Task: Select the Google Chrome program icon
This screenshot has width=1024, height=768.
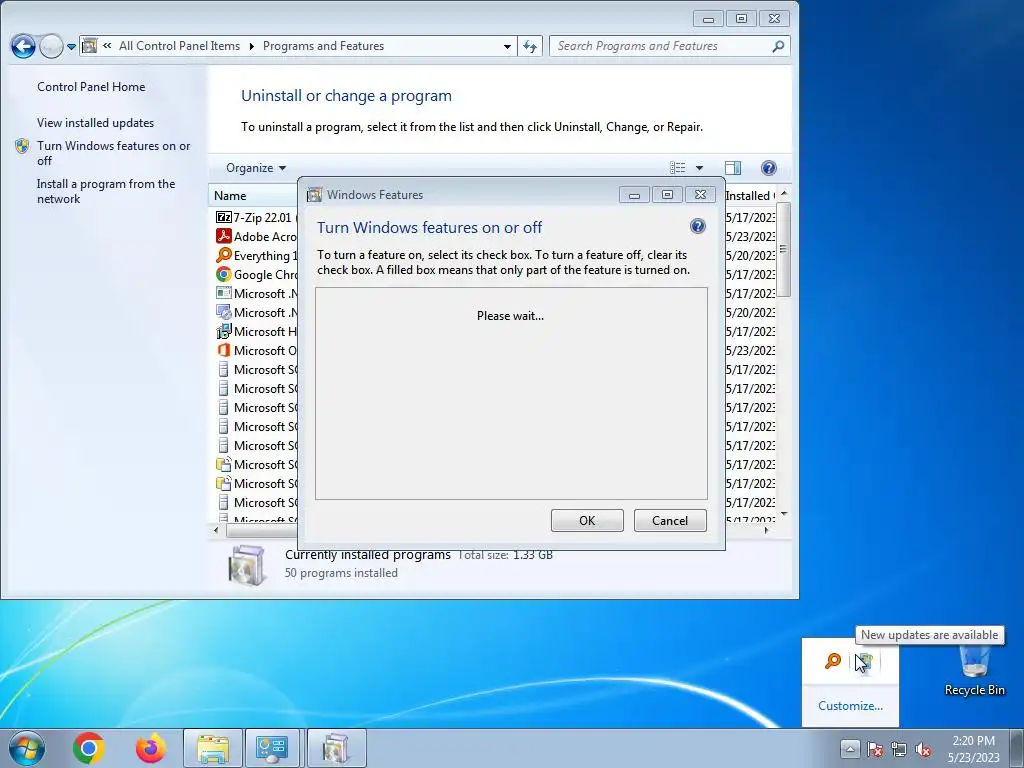Action: [223, 274]
